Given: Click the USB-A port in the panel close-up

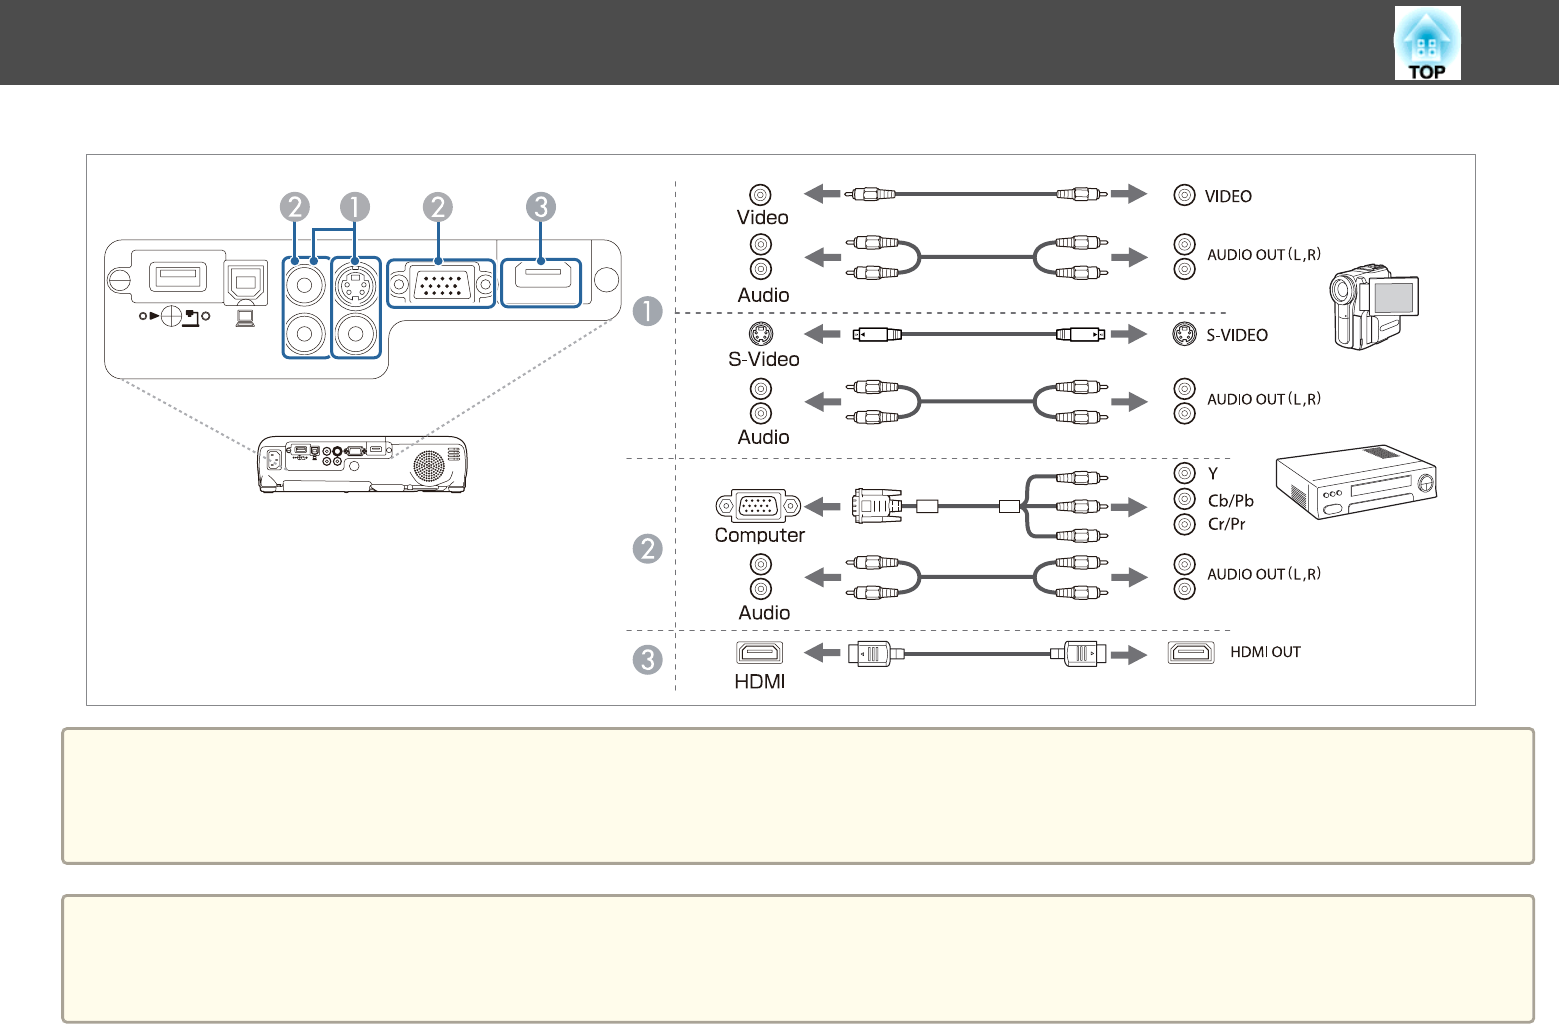Looking at the screenshot, I should (178, 276).
